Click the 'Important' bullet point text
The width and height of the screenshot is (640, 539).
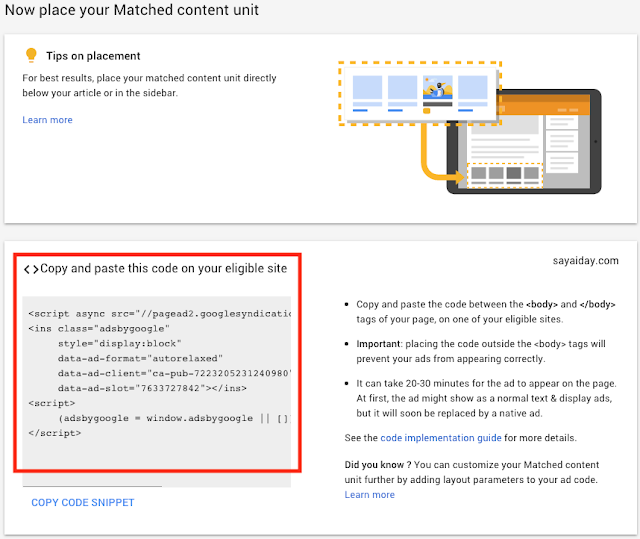pos(481,351)
